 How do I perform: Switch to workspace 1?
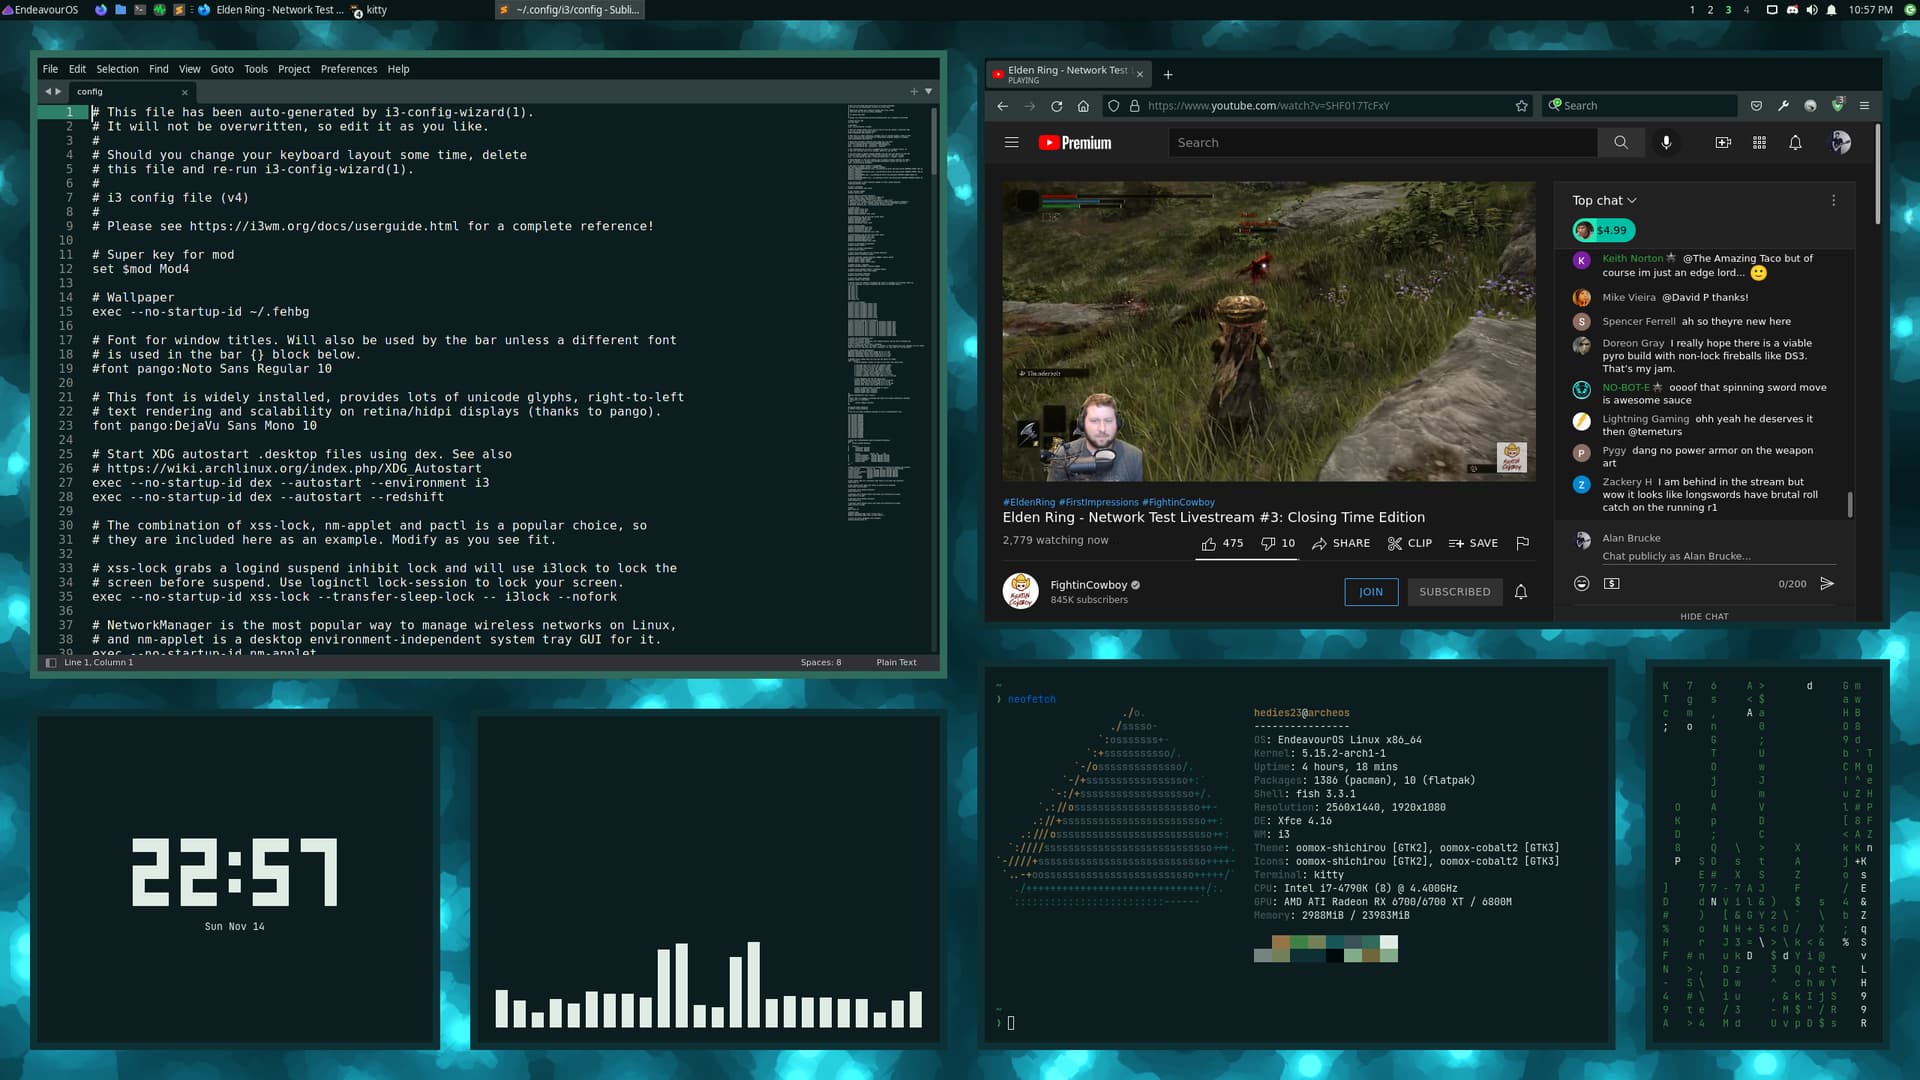(x=1692, y=10)
